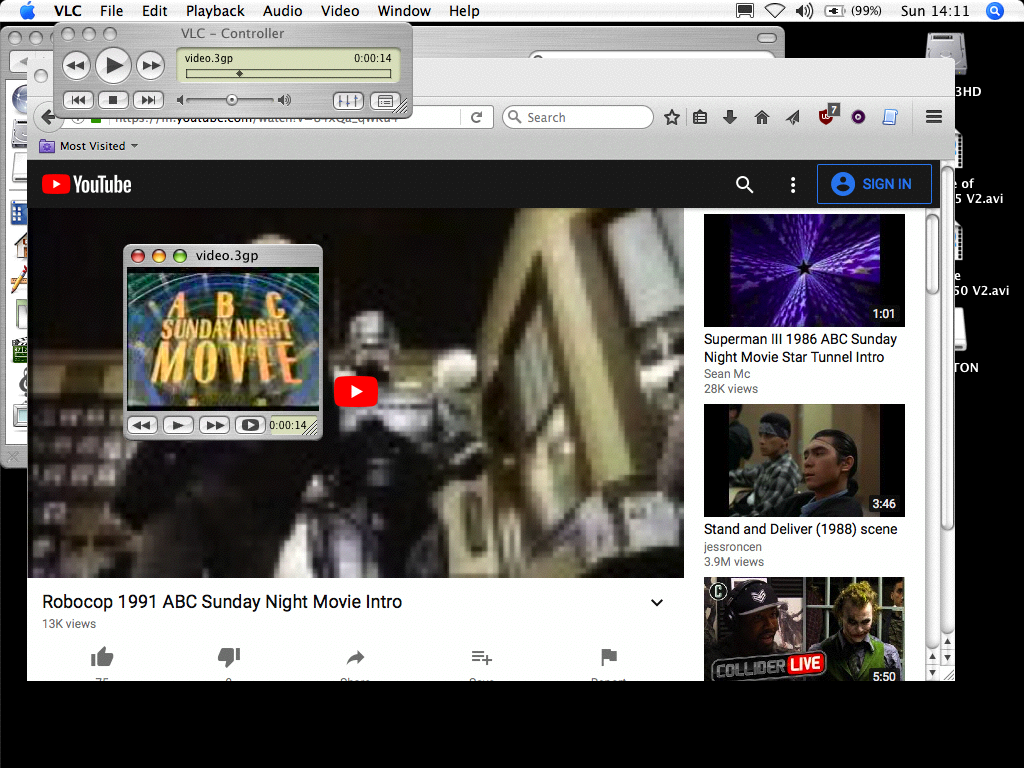Adjust the VLC volume slider knob
The image size is (1024, 768).
pyautogui.click(x=231, y=100)
